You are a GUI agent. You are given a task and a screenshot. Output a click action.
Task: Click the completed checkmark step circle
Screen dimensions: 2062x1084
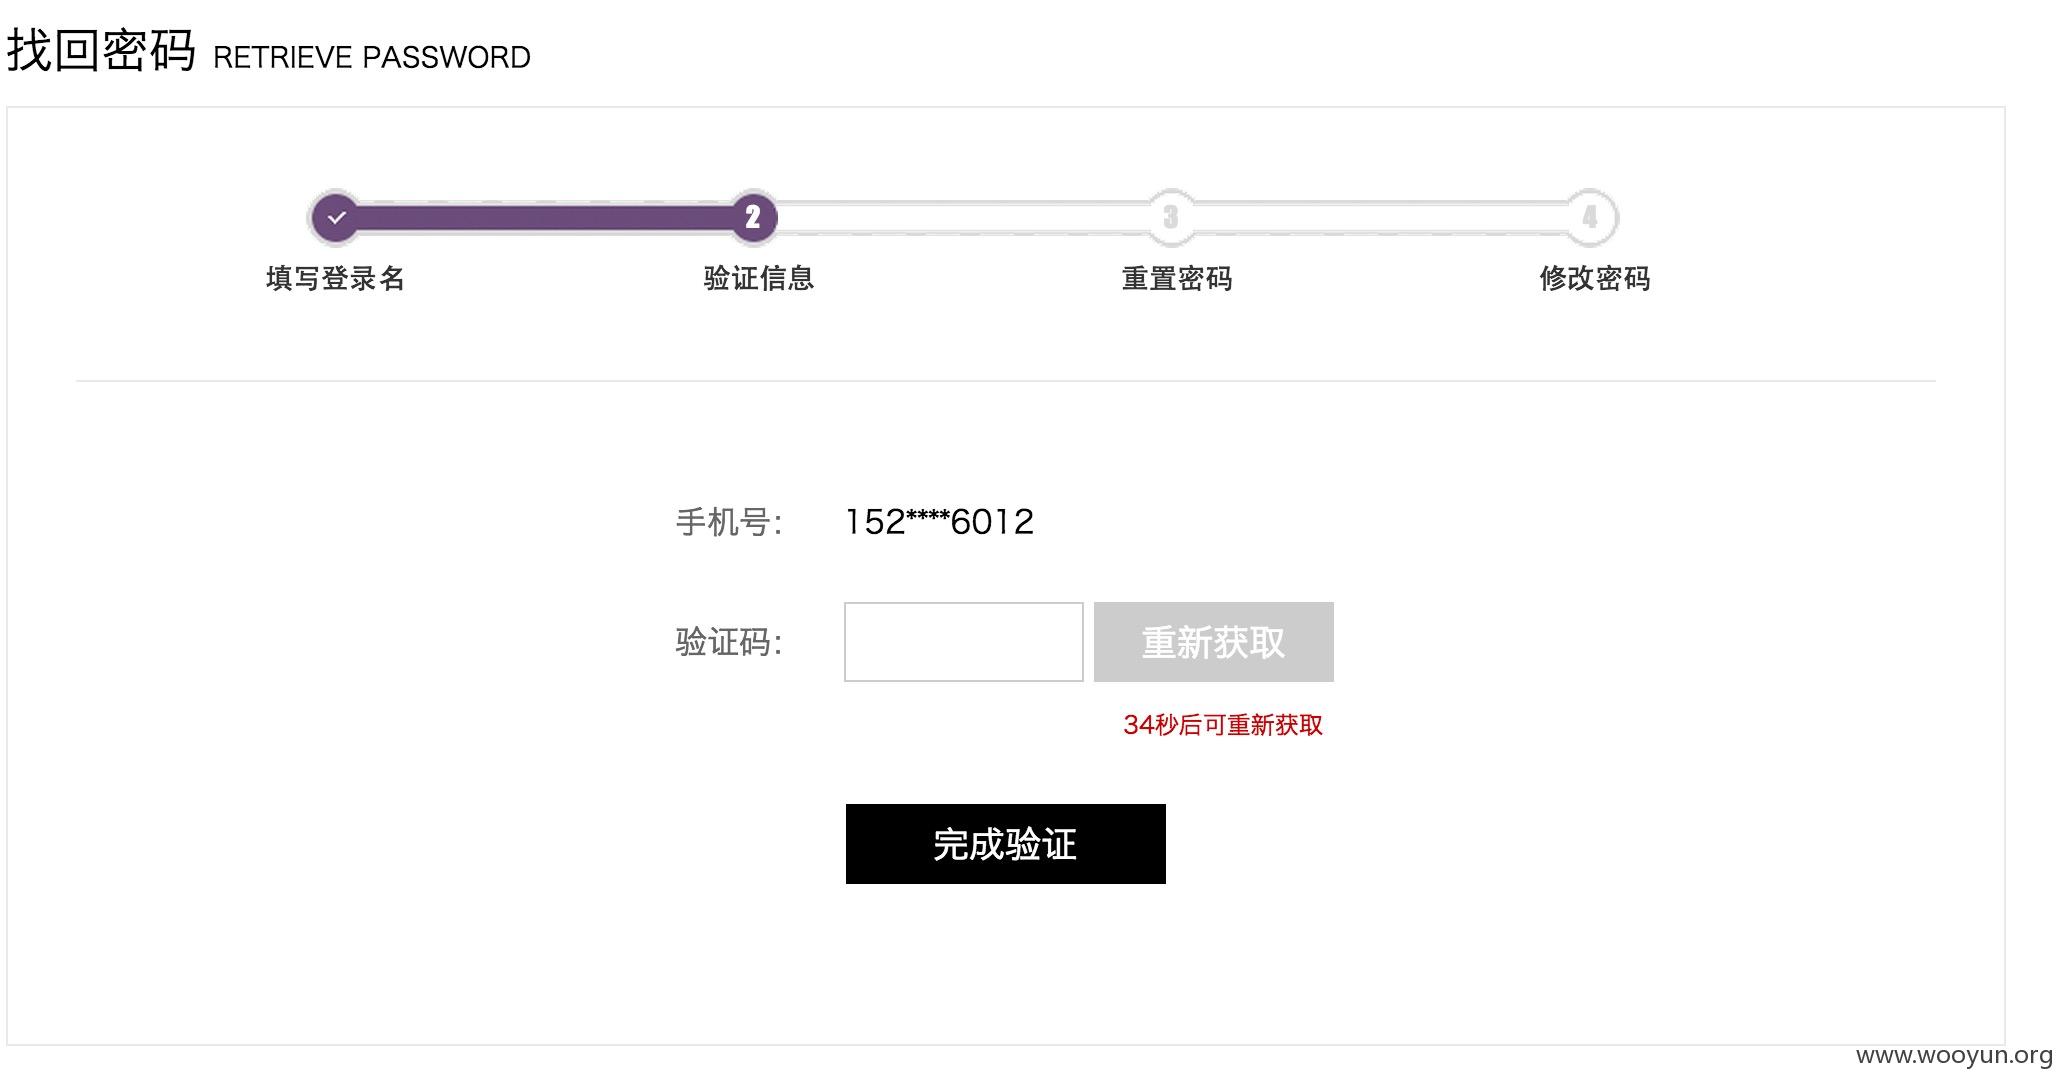336,217
